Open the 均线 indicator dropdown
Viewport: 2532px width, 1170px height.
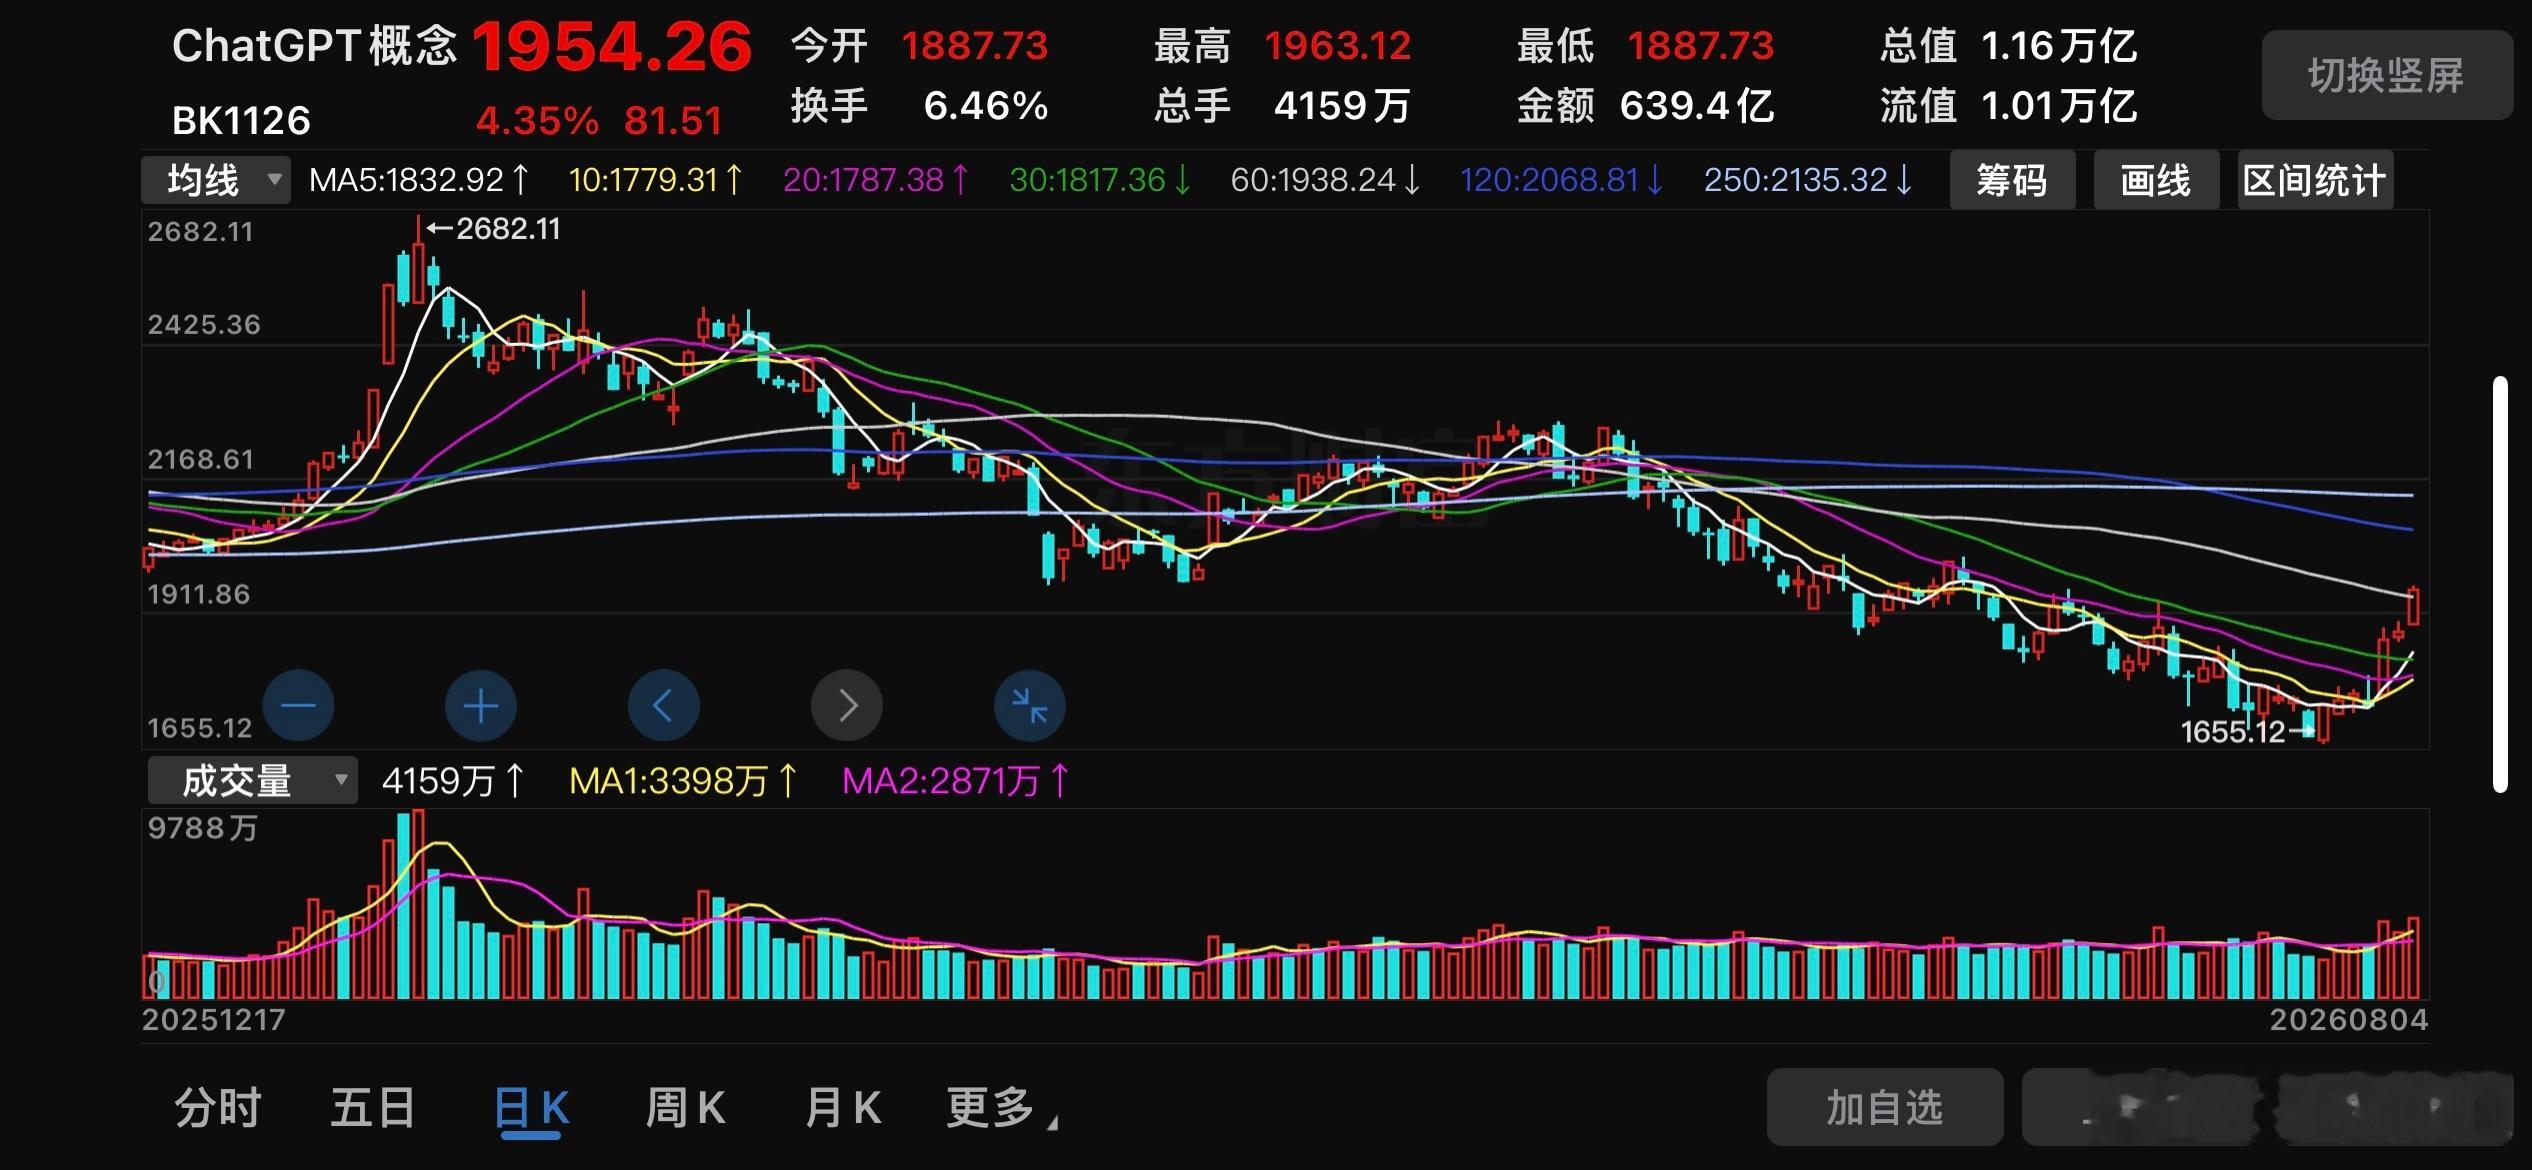point(216,180)
